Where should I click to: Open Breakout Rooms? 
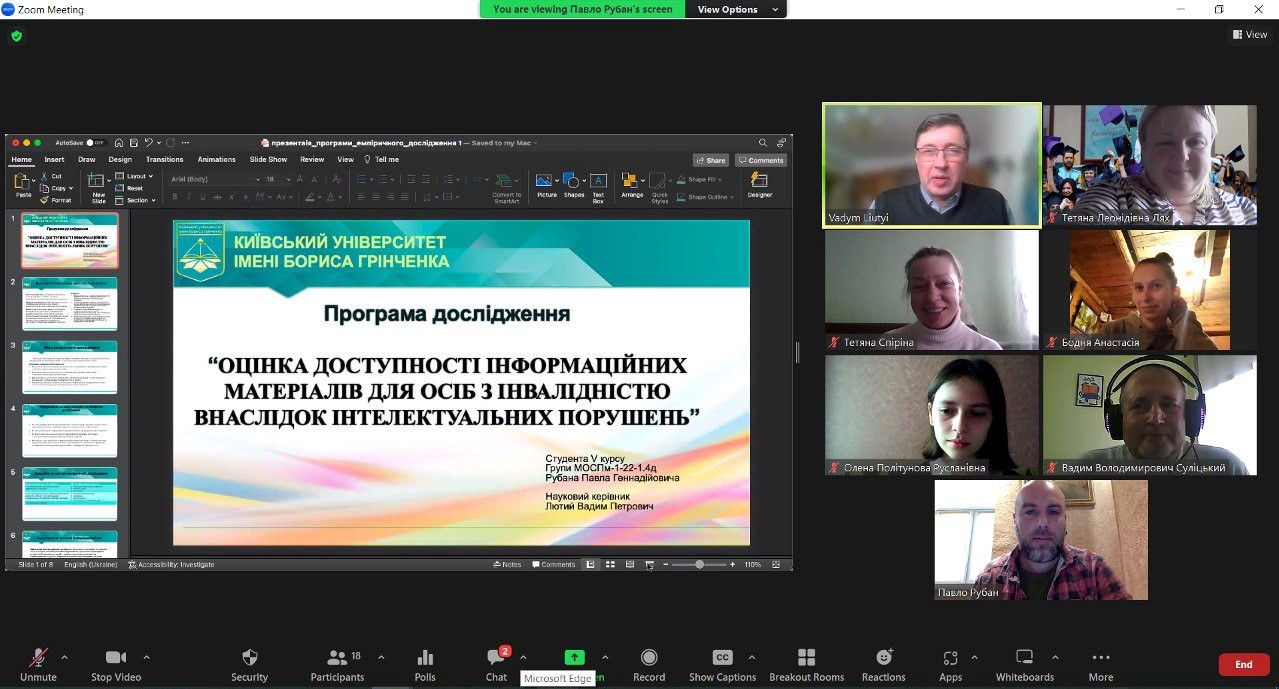pos(806,663)
